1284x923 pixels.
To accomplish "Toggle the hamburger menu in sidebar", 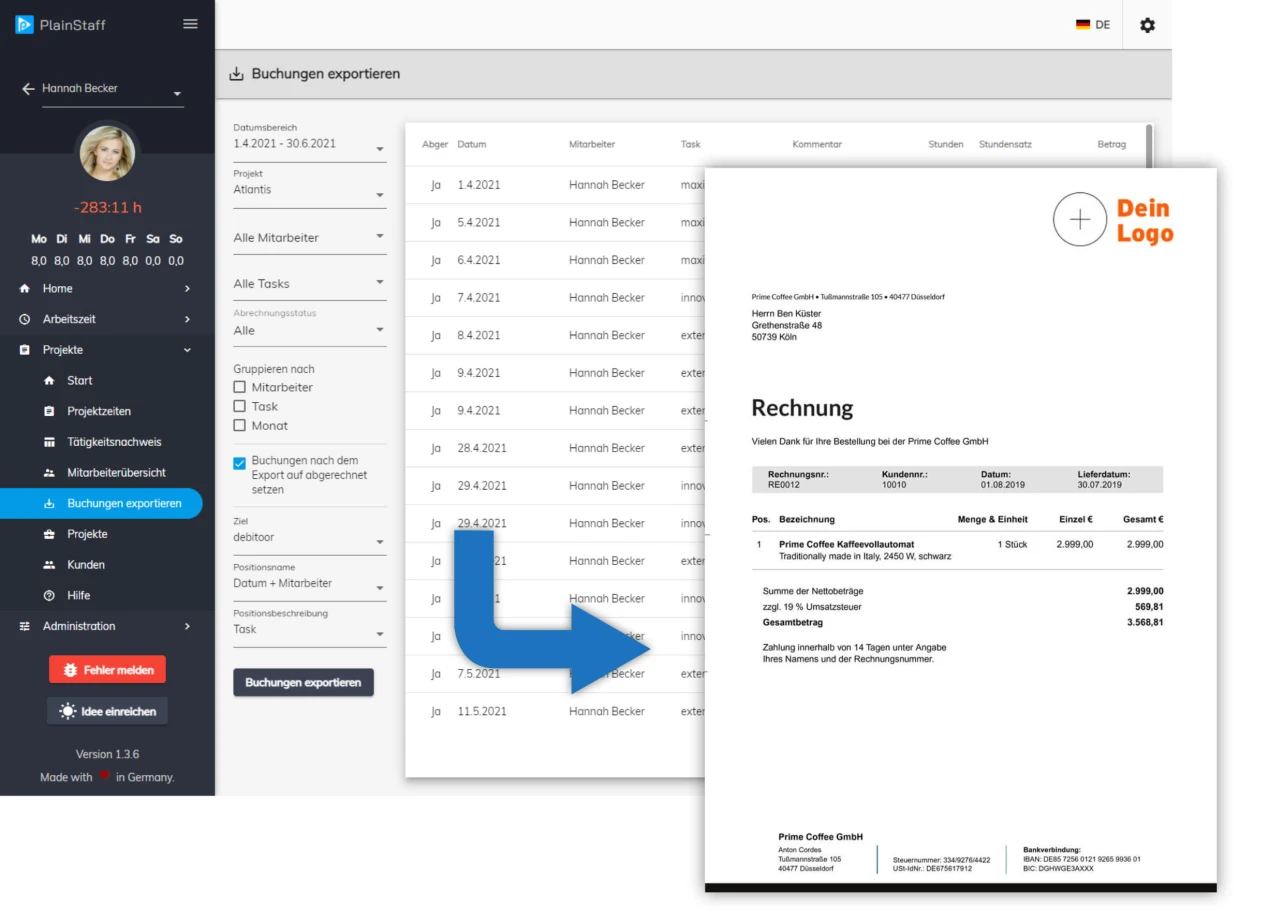I will (x=190, y=24).
